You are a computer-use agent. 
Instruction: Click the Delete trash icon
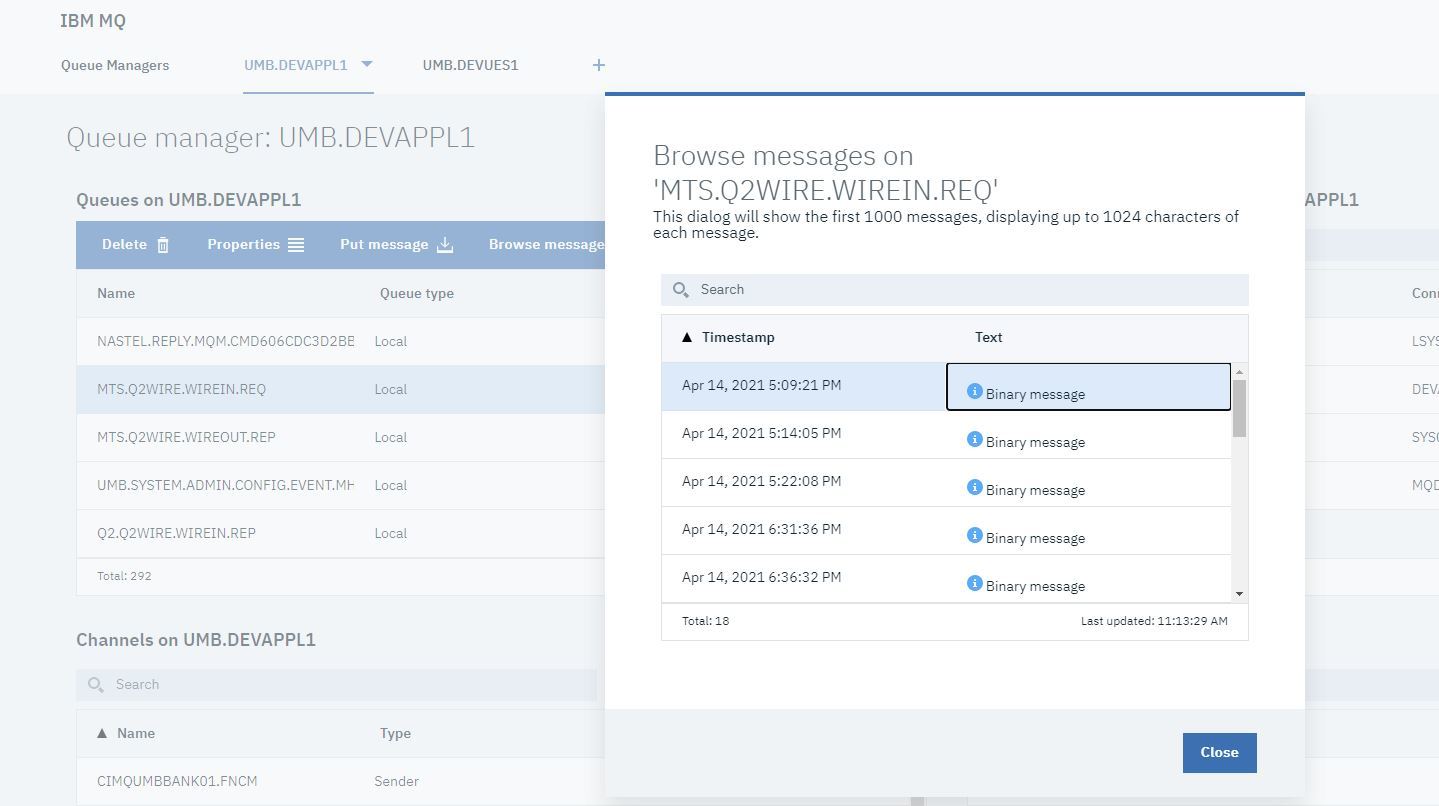(x=163, y=245)
